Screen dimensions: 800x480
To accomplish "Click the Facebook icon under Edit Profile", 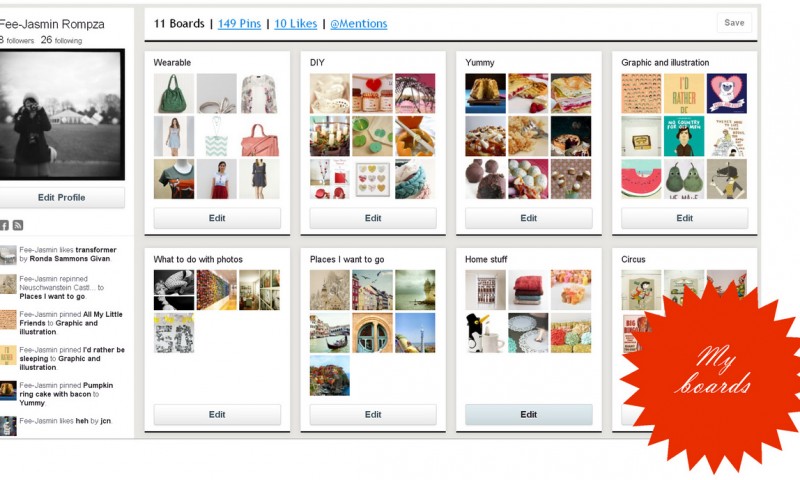I will [4, 225].
